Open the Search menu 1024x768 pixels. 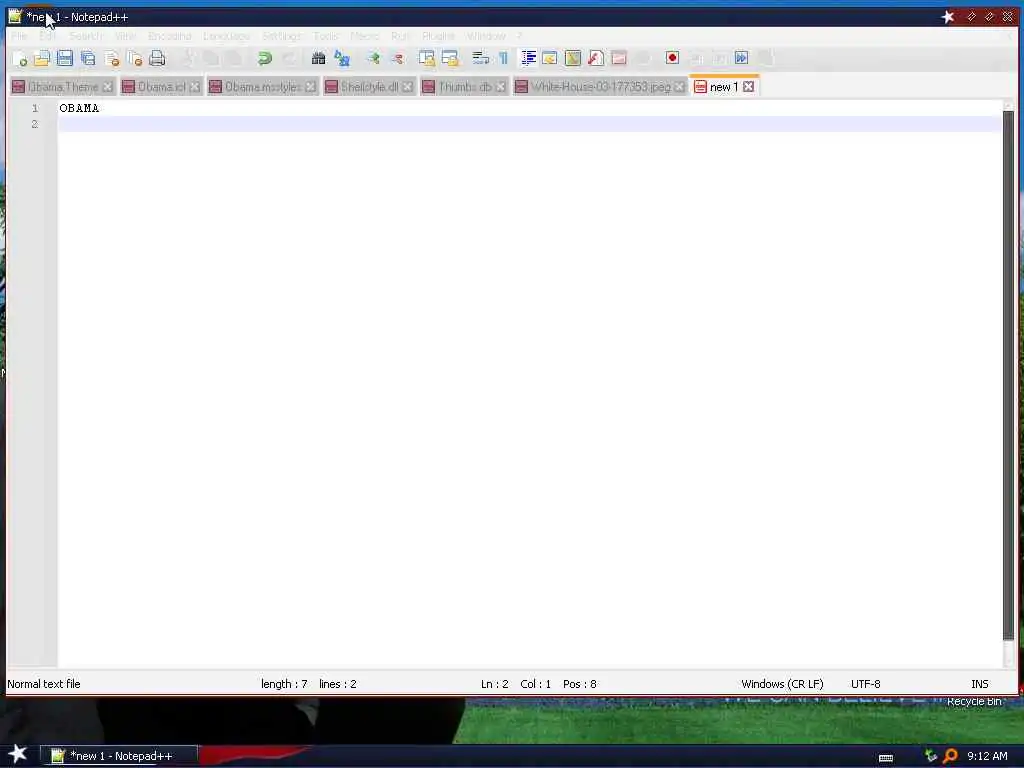point(86,36)
